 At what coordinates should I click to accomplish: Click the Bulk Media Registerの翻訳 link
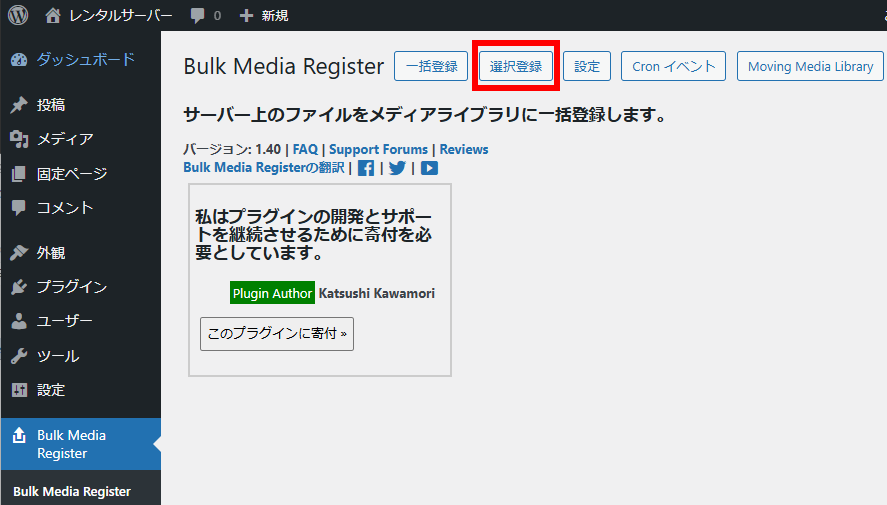pyautogui.click(x=263, y=167)
